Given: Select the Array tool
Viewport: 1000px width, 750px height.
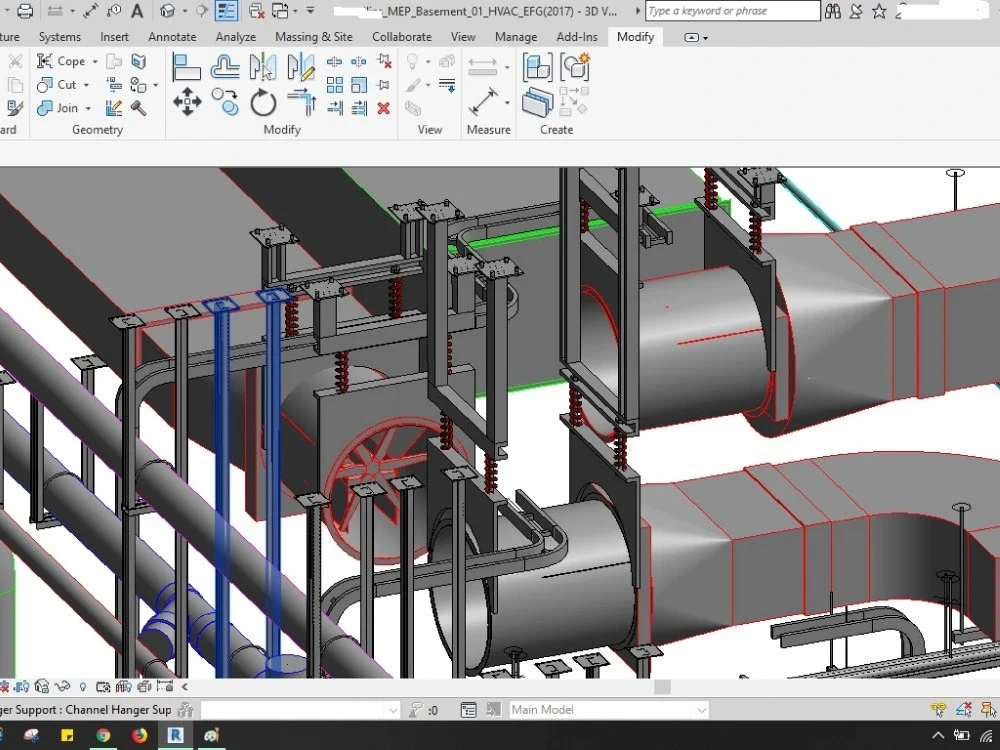Looking at the screenshot, I should point(334,85).
